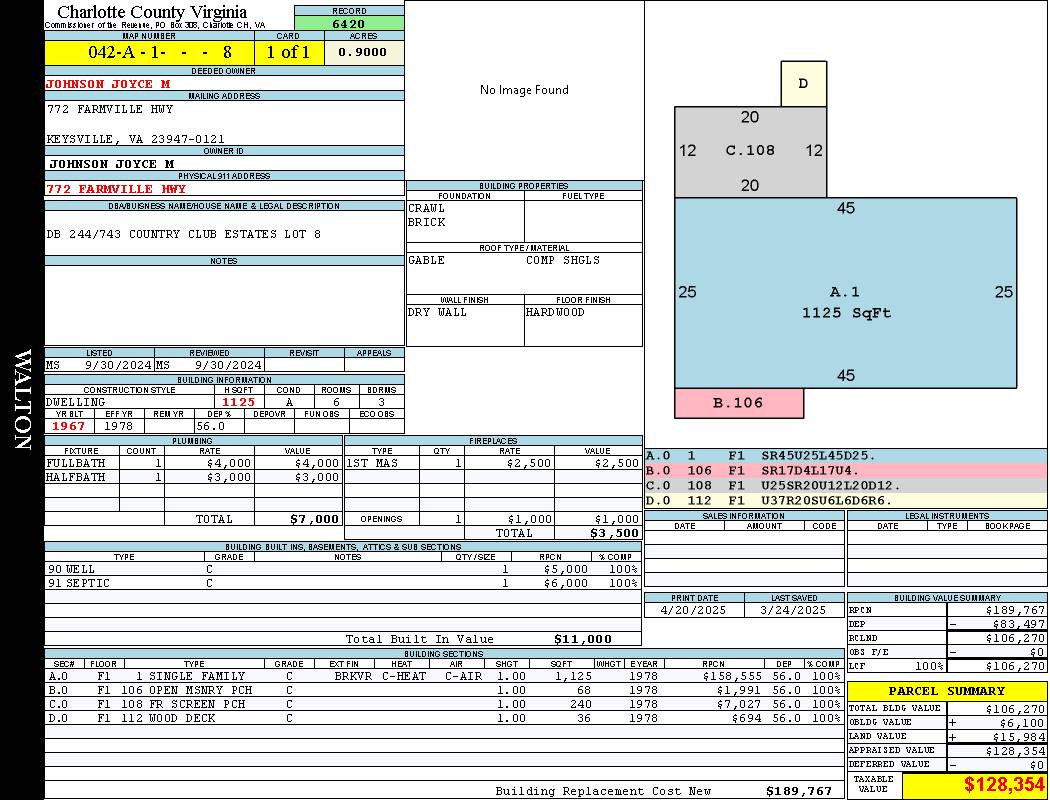The image size is (1050, 800).
Task: Click the 90 WELL built-in row
Action: pyautogui.click(x=343, y=568)
